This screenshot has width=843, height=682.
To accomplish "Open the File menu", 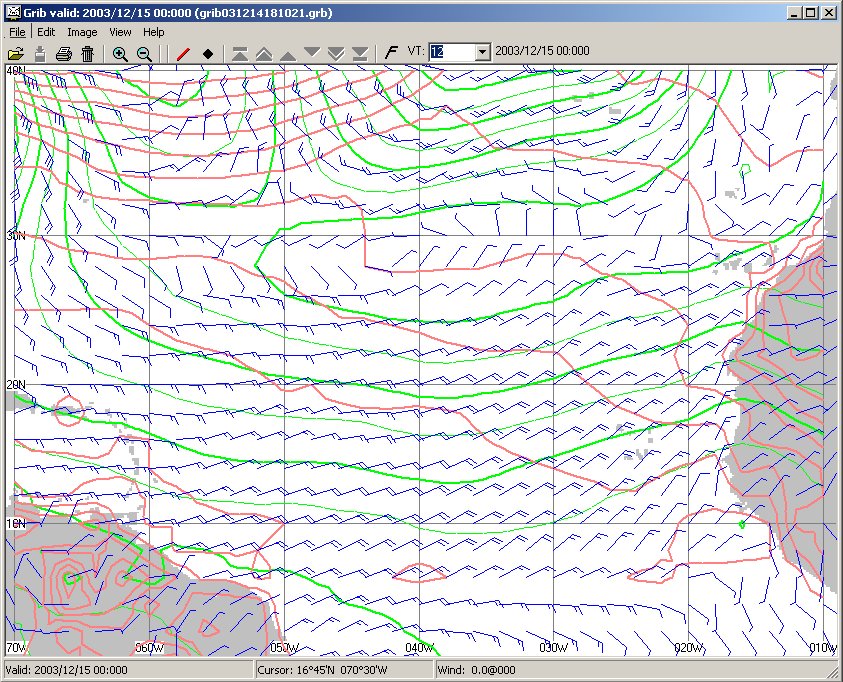I will (x=17, y=32).
